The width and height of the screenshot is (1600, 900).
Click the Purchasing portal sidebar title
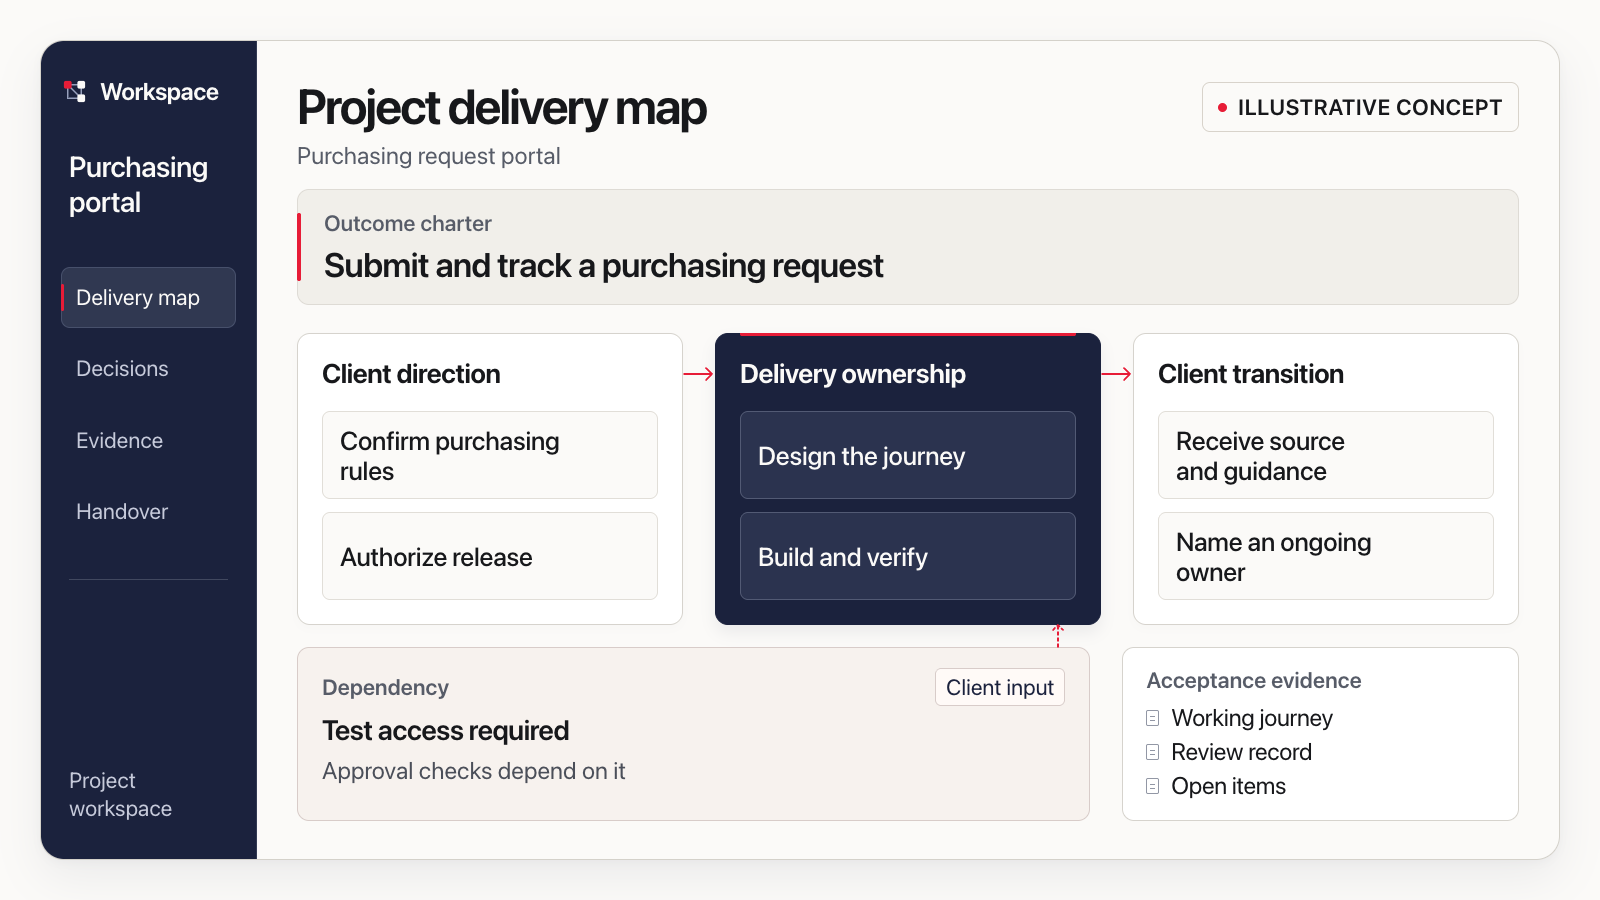(138, 185)
